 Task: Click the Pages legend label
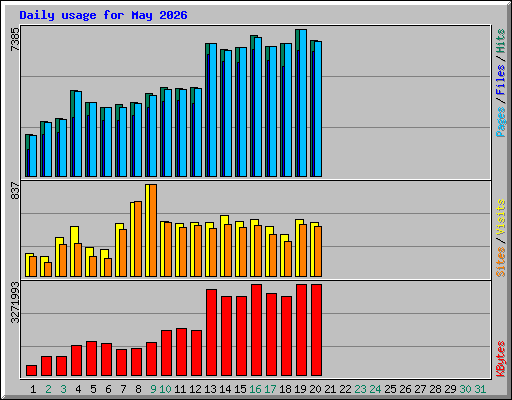(500, 122)
